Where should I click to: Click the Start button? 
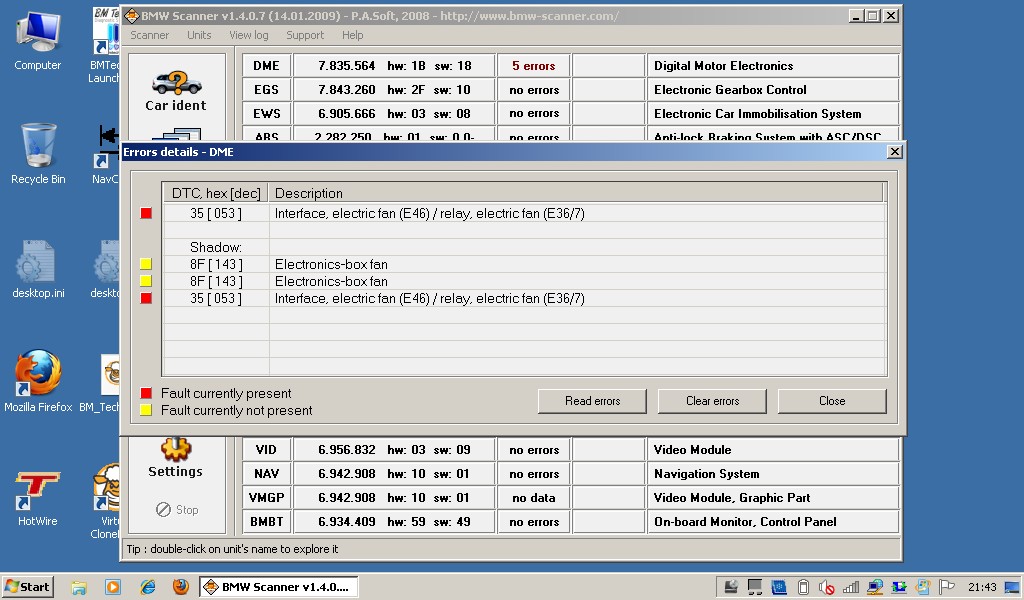click(27, 587)
